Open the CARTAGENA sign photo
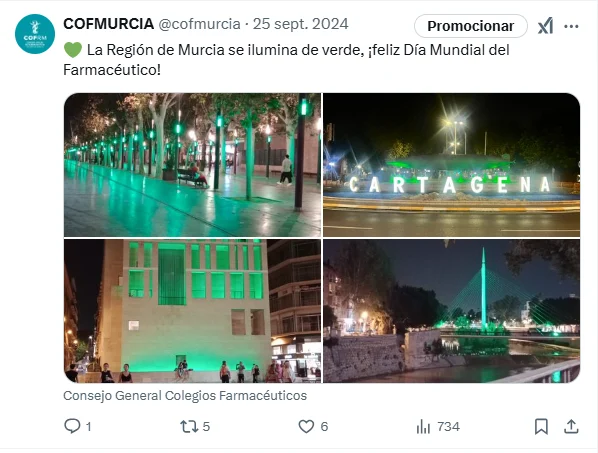 point(452,165)
